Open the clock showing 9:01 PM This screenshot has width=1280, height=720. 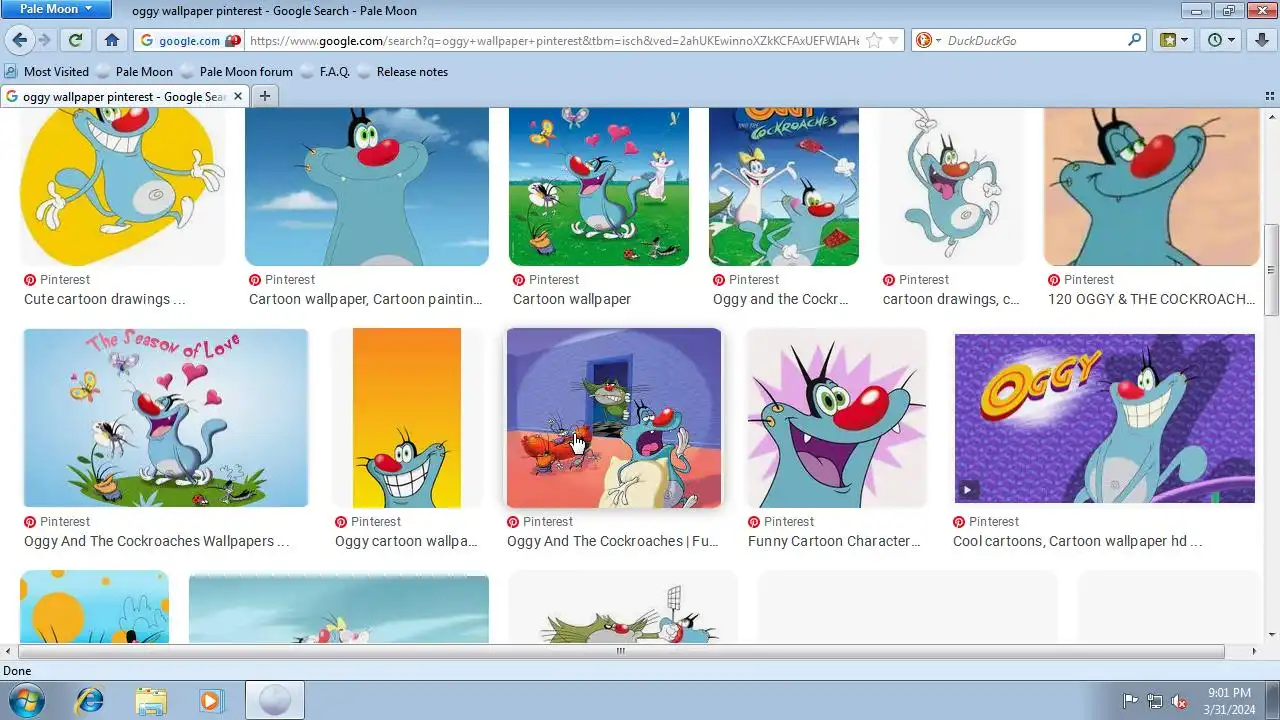tap(1229, 701)
